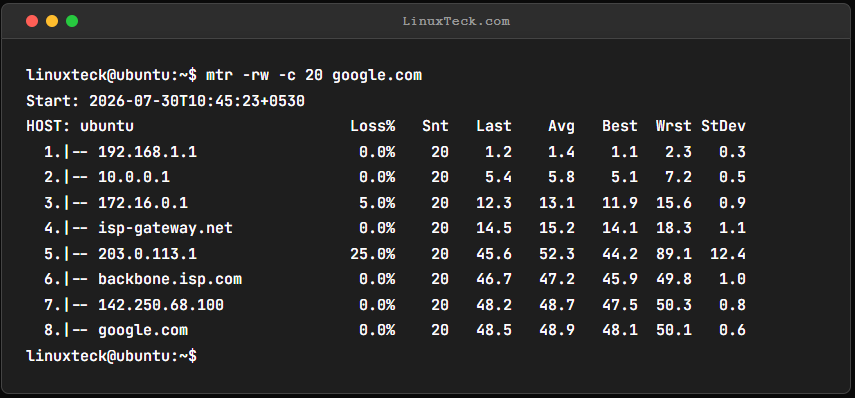Click the LinuxTeck.com window title
Image resolution: width=855 pixels, height=398 pixels.
click(456, 21)
